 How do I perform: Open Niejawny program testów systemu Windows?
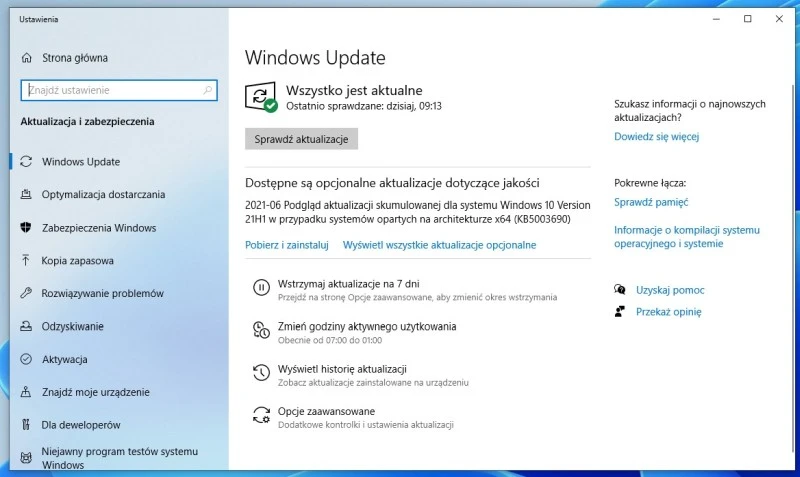(119, 458)
